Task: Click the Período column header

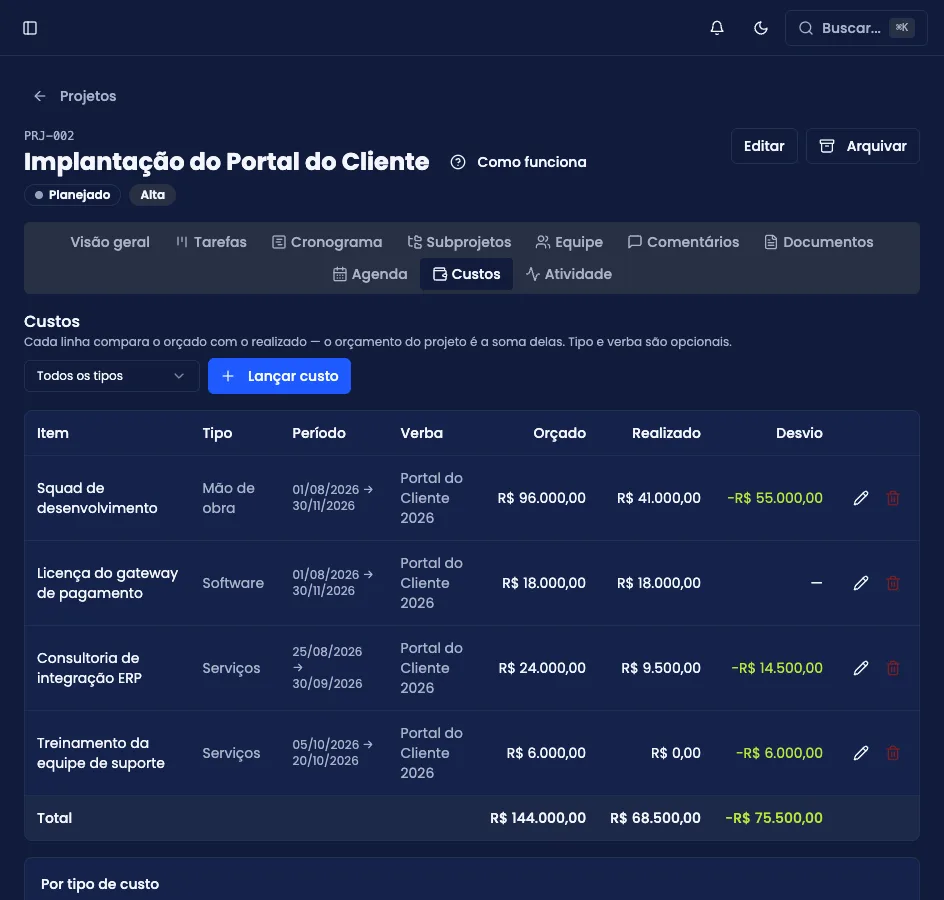Action: 318,433
